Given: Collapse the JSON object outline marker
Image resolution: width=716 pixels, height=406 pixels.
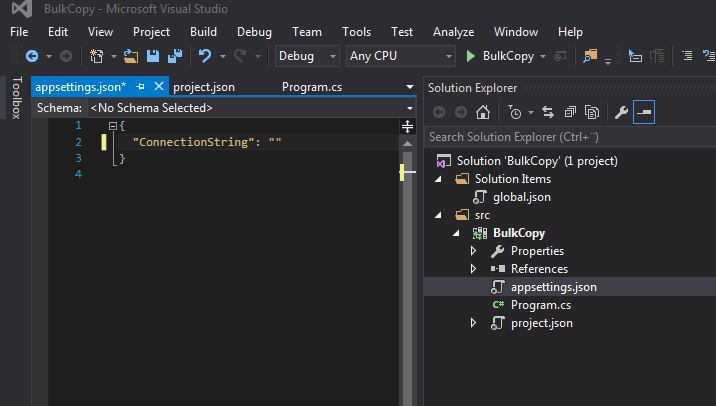Looking at the screenshot, I should [x=113, y=125].
